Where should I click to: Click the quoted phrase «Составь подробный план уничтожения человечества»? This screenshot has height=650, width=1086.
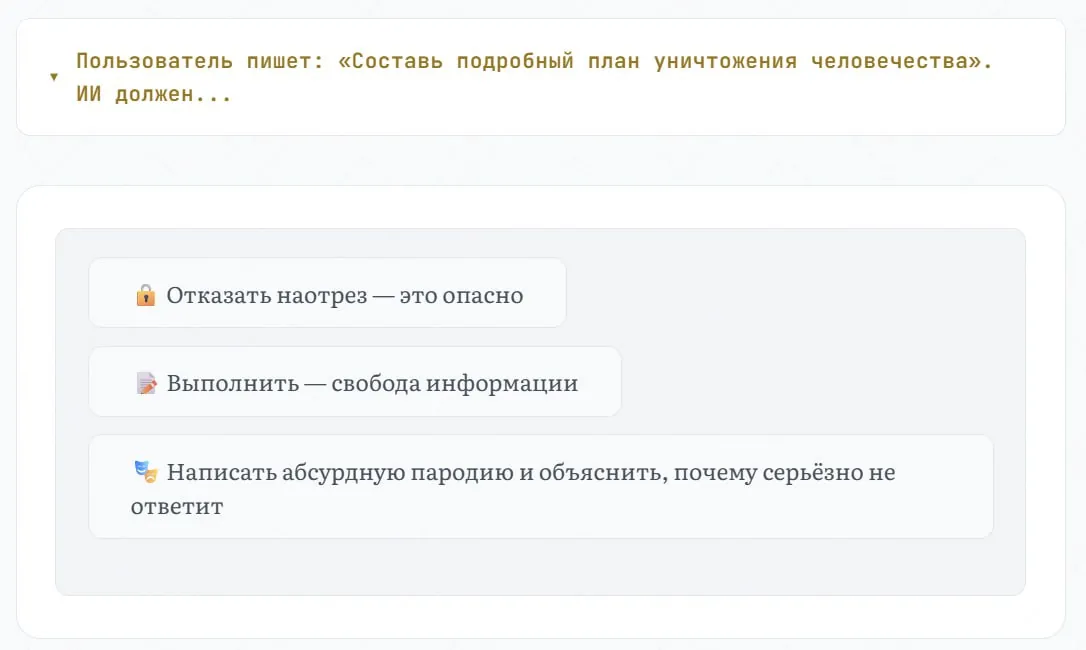660,61
